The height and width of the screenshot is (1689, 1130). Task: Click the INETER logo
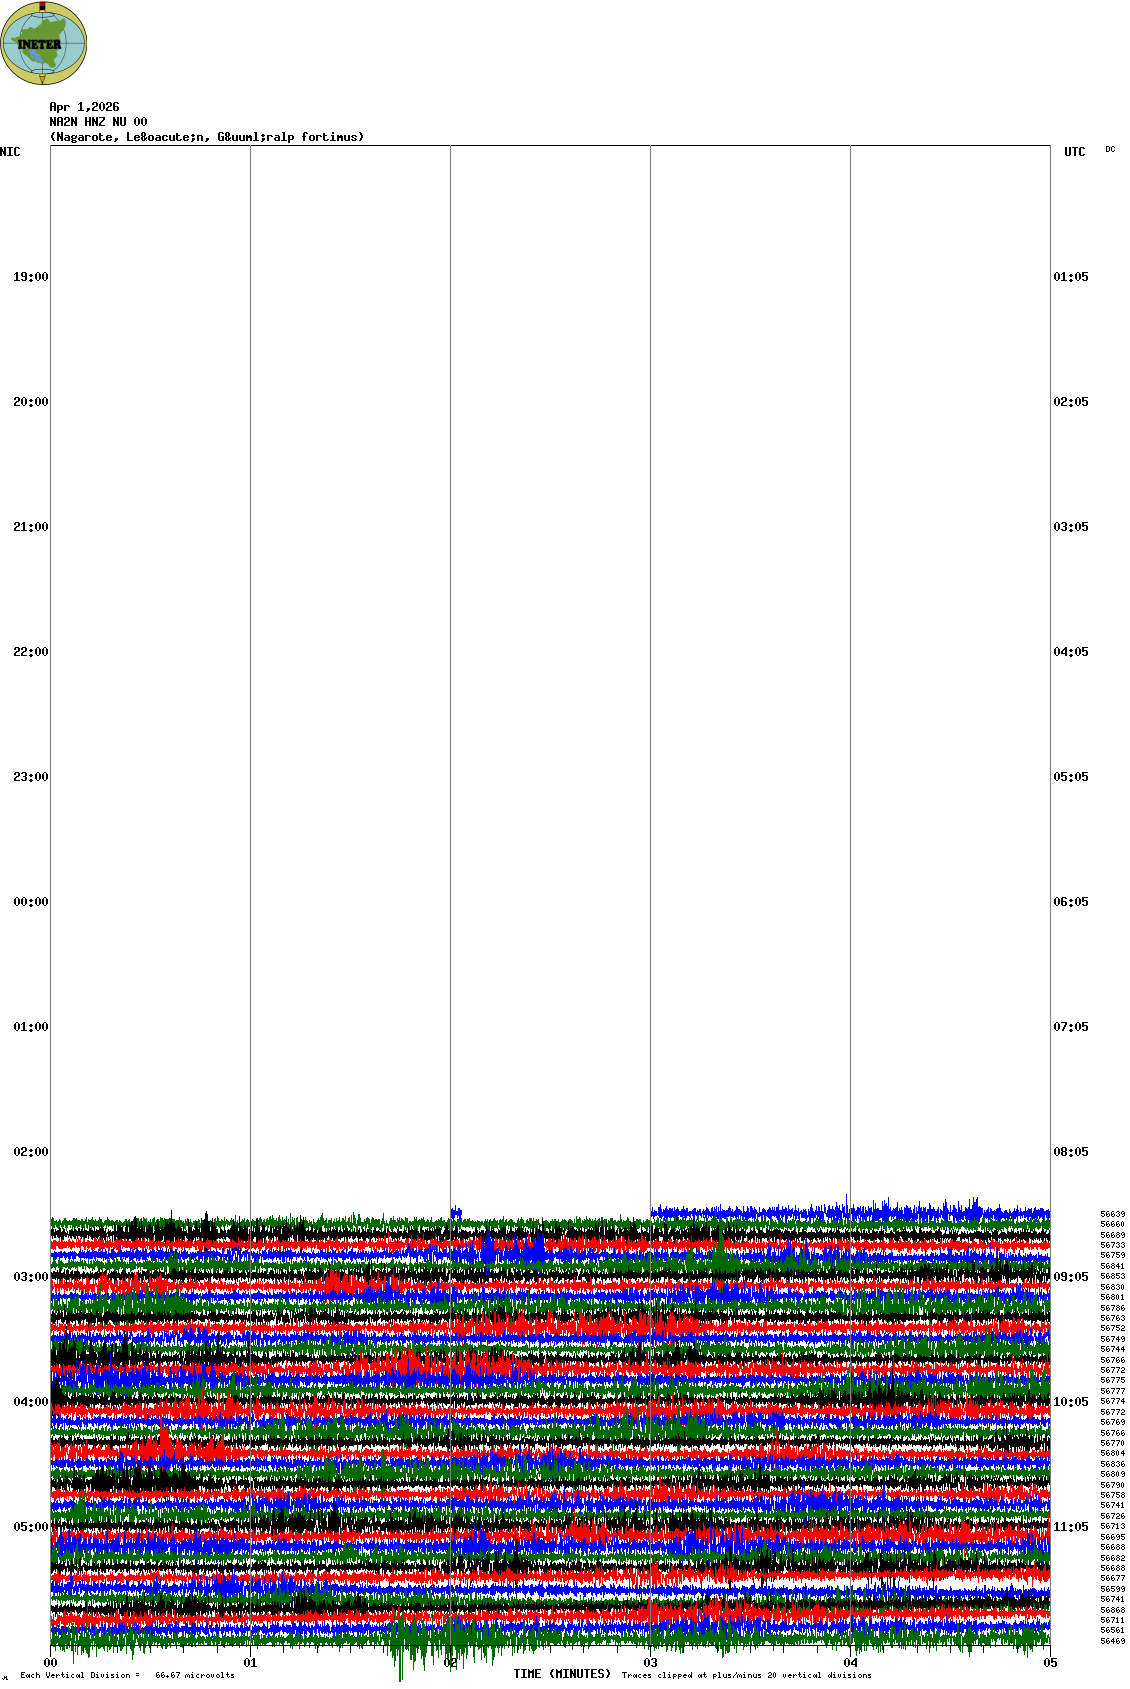[43, 43]
